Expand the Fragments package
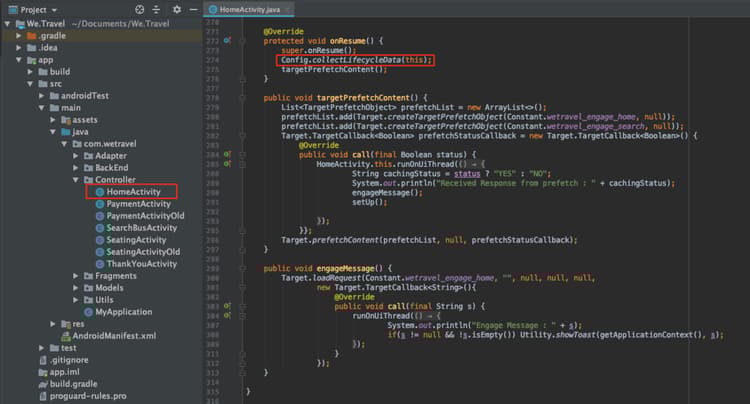The height and width of the screenshot is (404, 750). coord(76,276)
